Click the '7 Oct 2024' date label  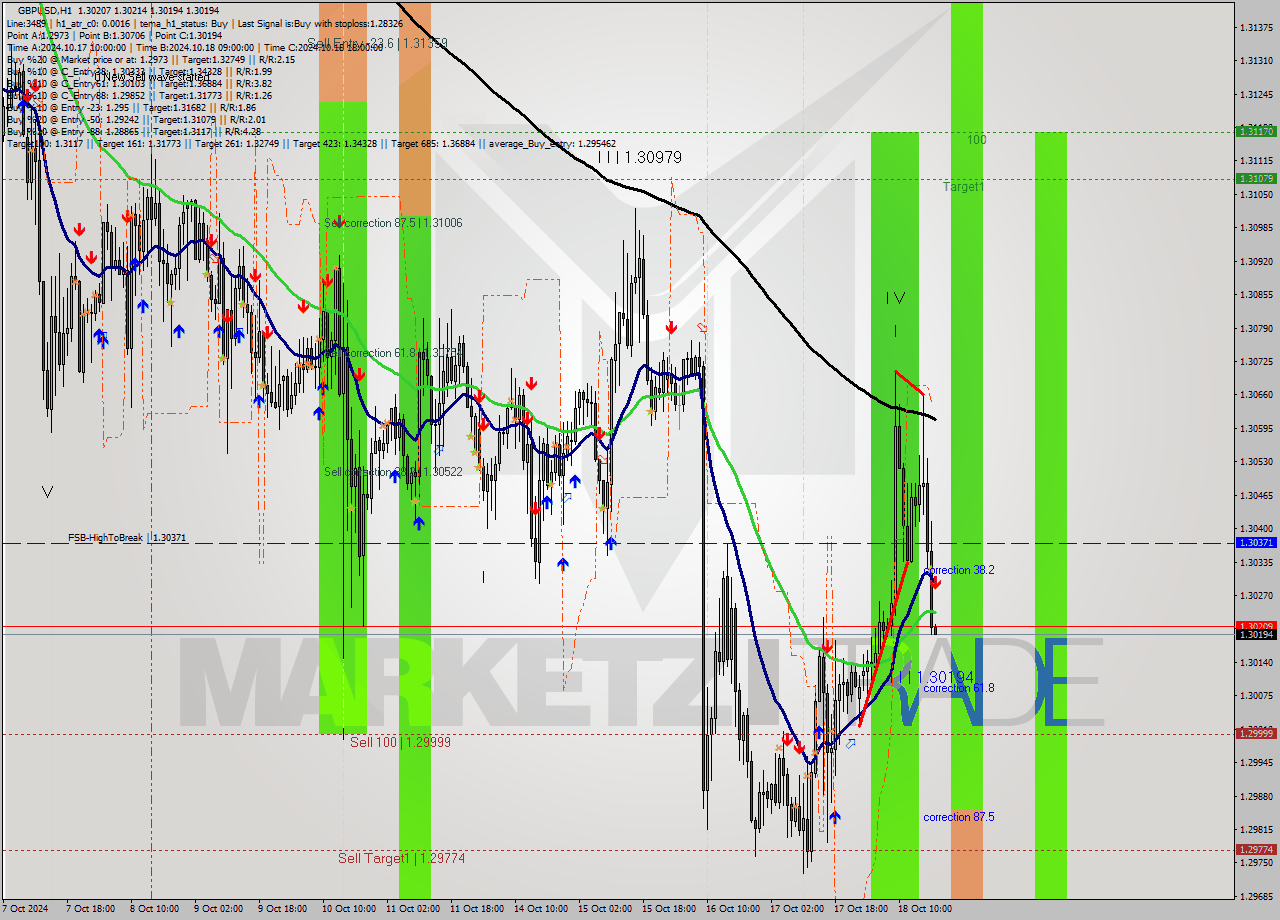26,909
